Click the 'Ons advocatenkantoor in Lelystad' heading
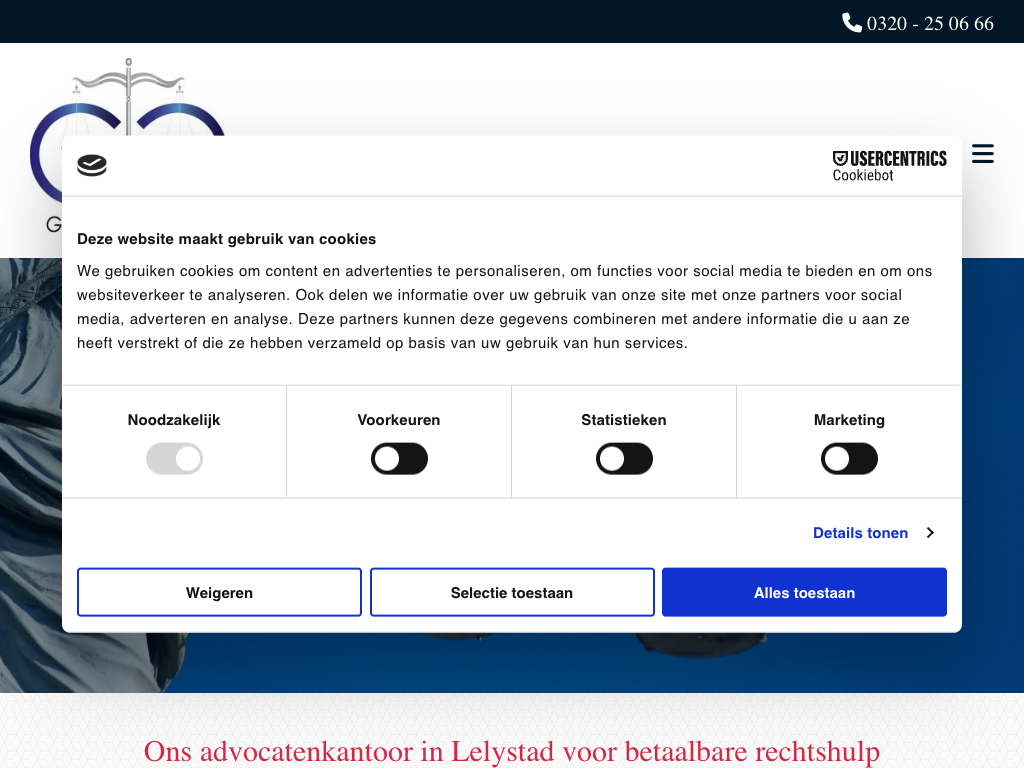 [x=511, y=751]
